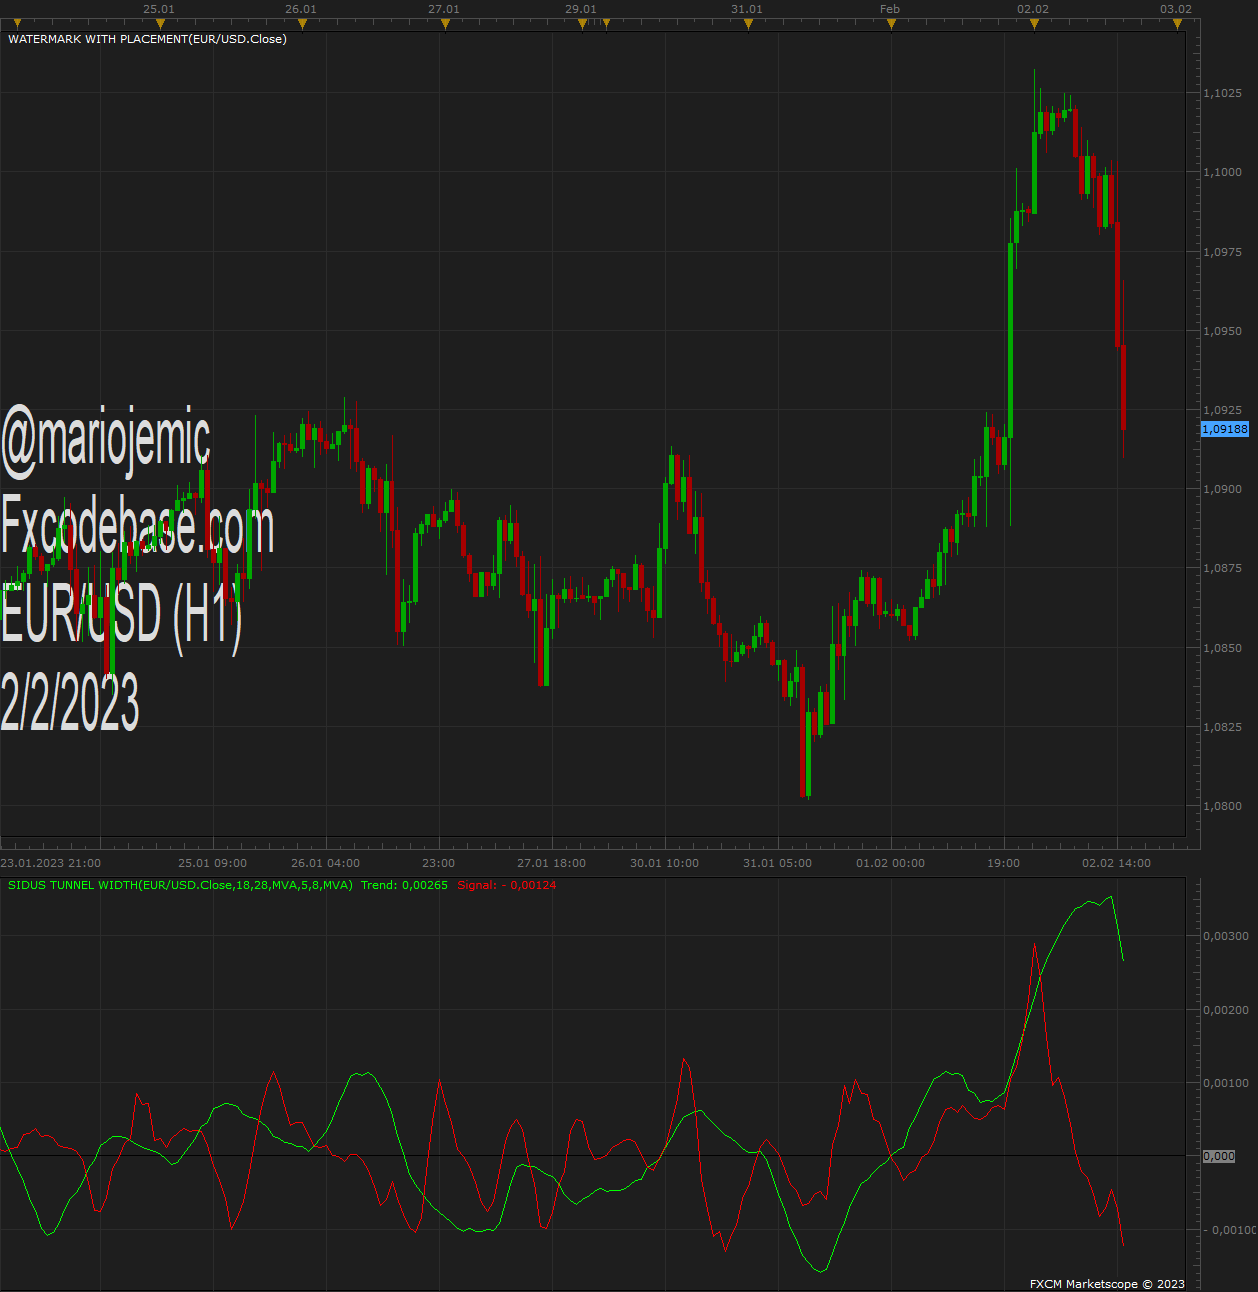Click the 25.01 09:00 time axis label
The height and width of the screenshot is (1292, 1258).
tap(213, 863)
